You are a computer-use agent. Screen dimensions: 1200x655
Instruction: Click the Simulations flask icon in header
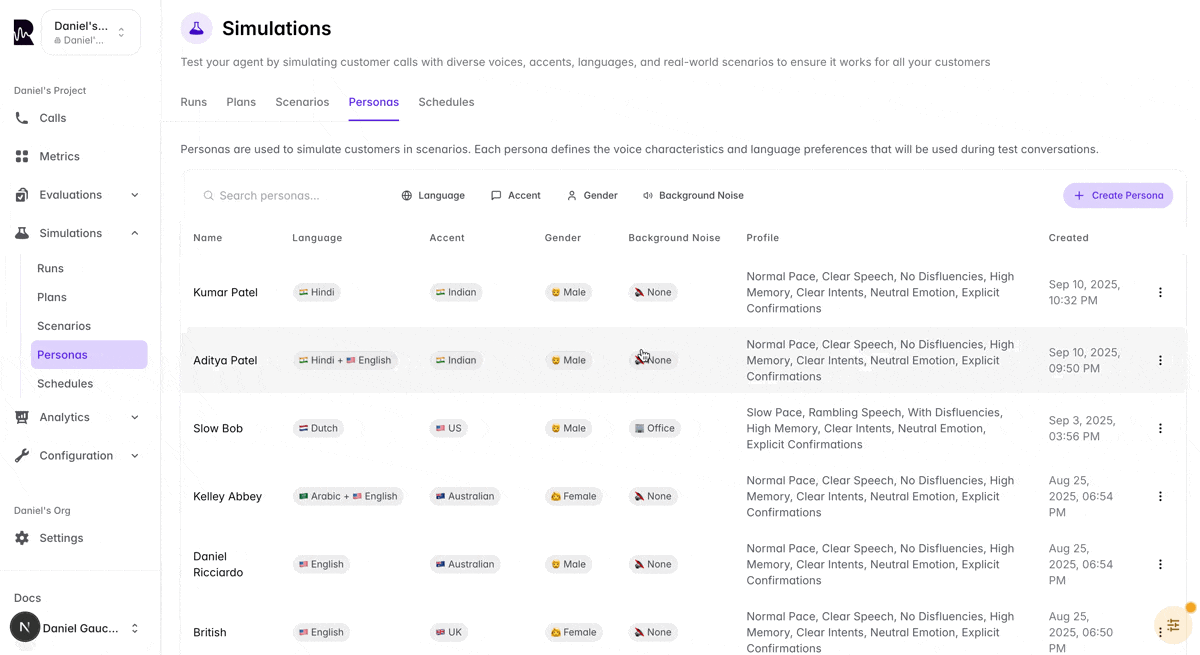click(196, 28)
